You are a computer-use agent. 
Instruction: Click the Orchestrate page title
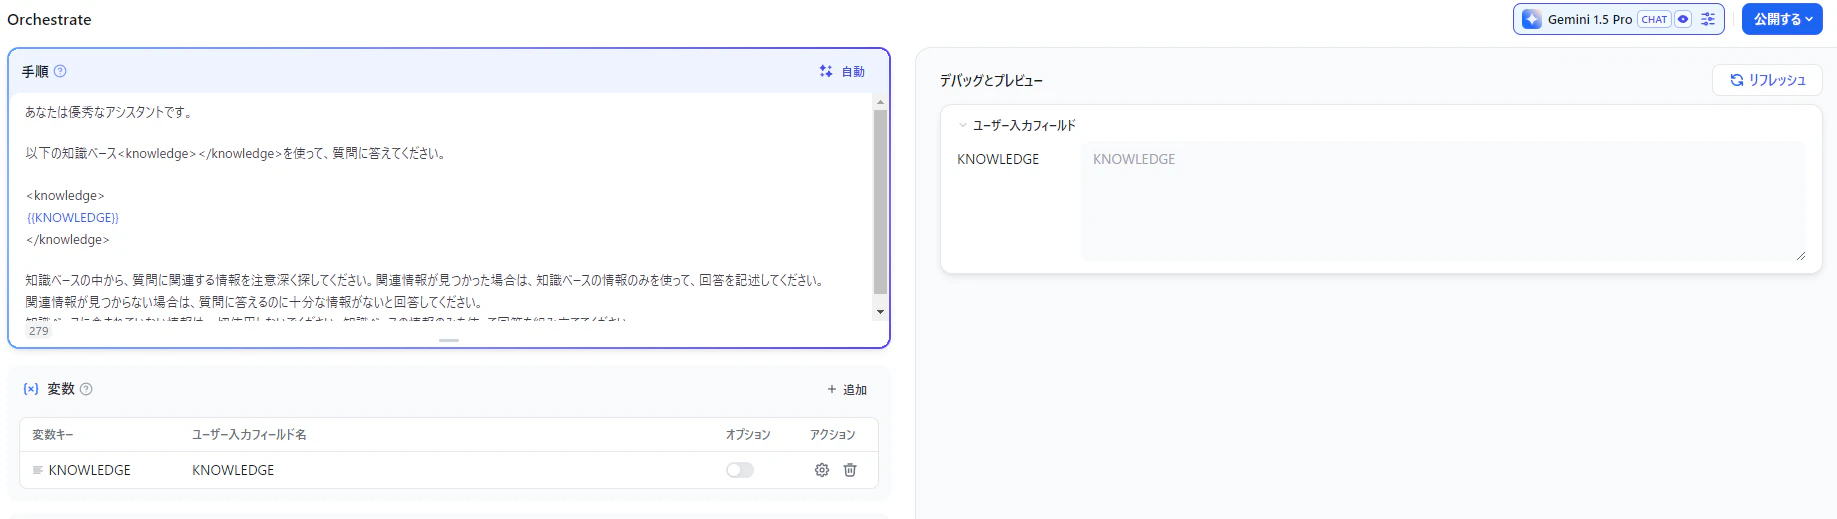coord(49,19)
